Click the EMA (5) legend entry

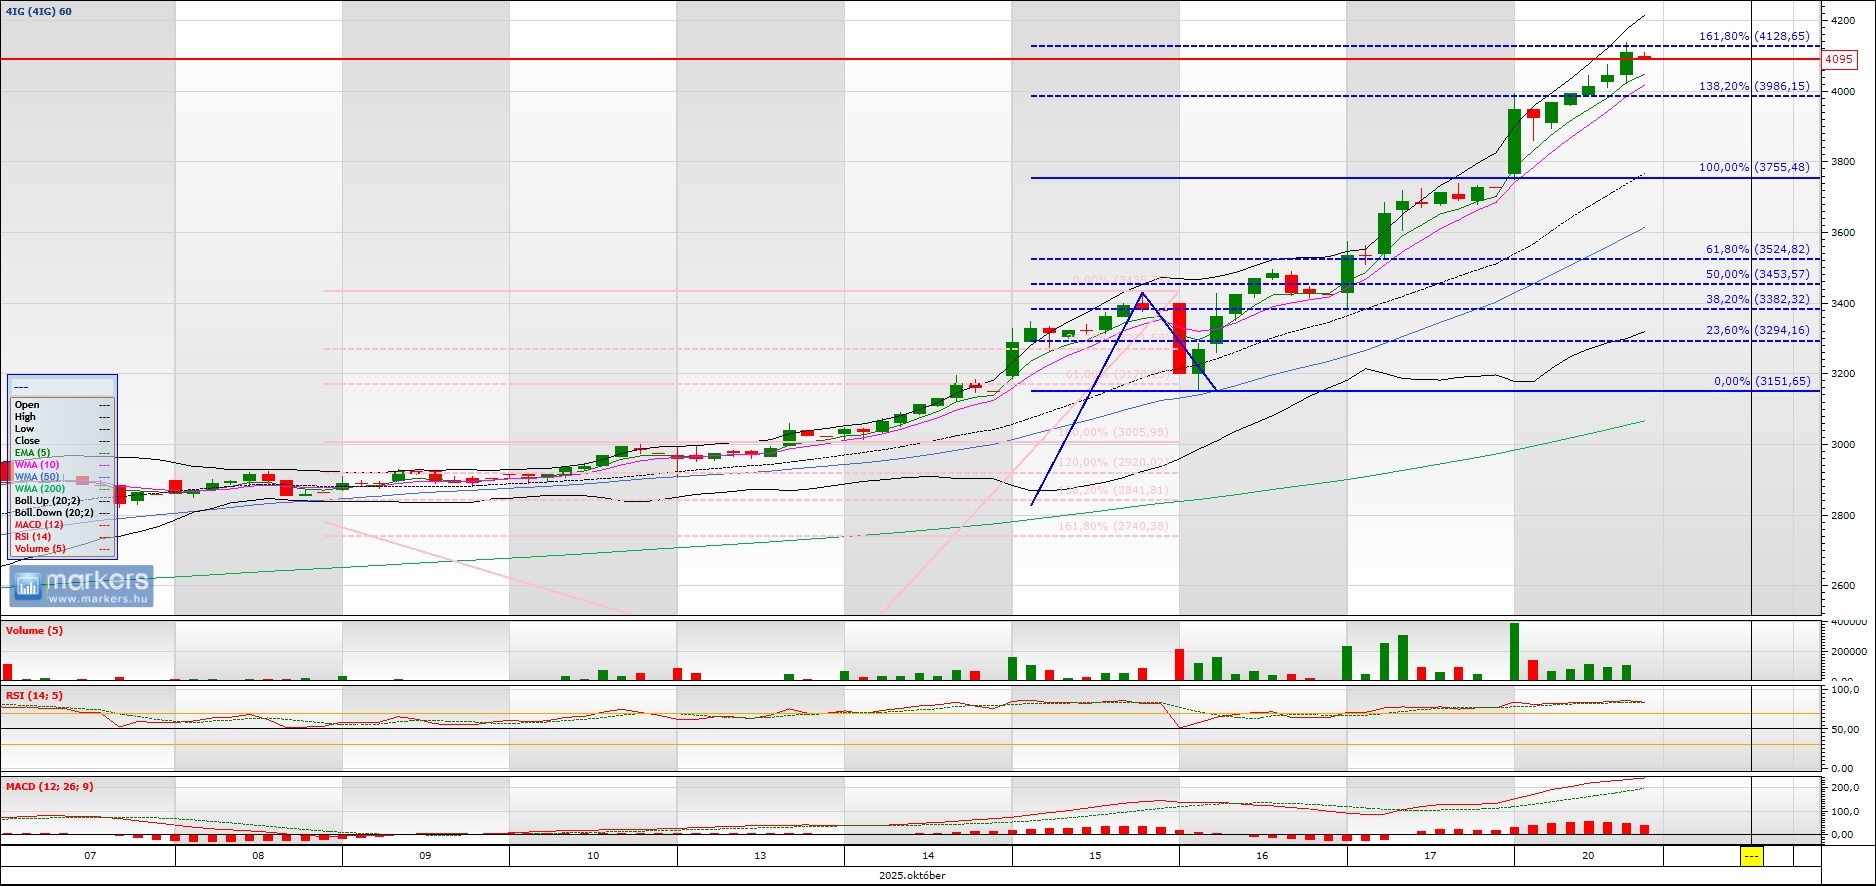(x=32, y=453)
